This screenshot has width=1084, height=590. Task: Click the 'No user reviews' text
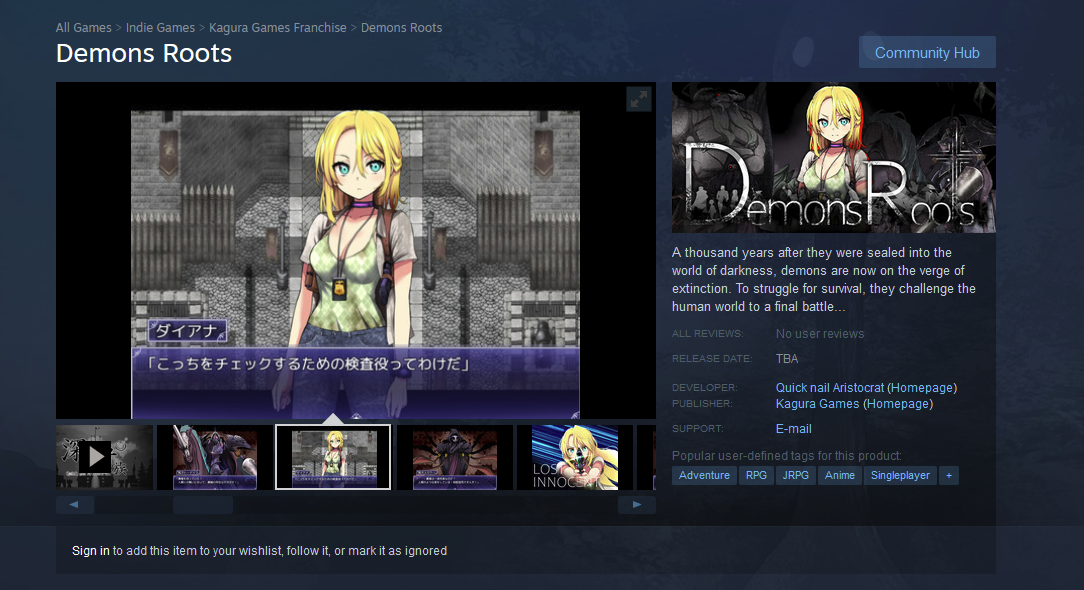(x=820, y=333)
